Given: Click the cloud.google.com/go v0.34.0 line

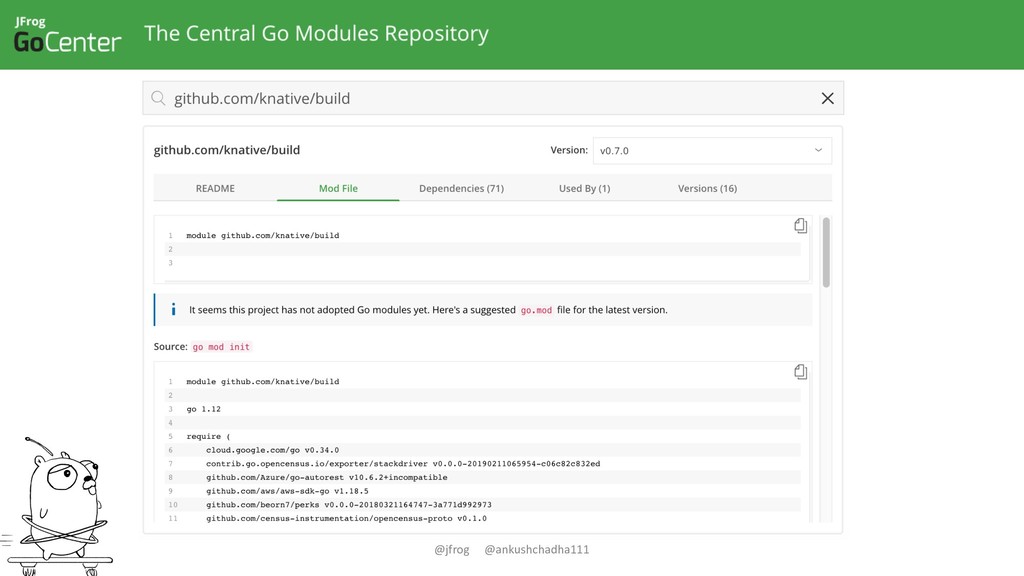Looking at the screenshot, I should point(272,450).
